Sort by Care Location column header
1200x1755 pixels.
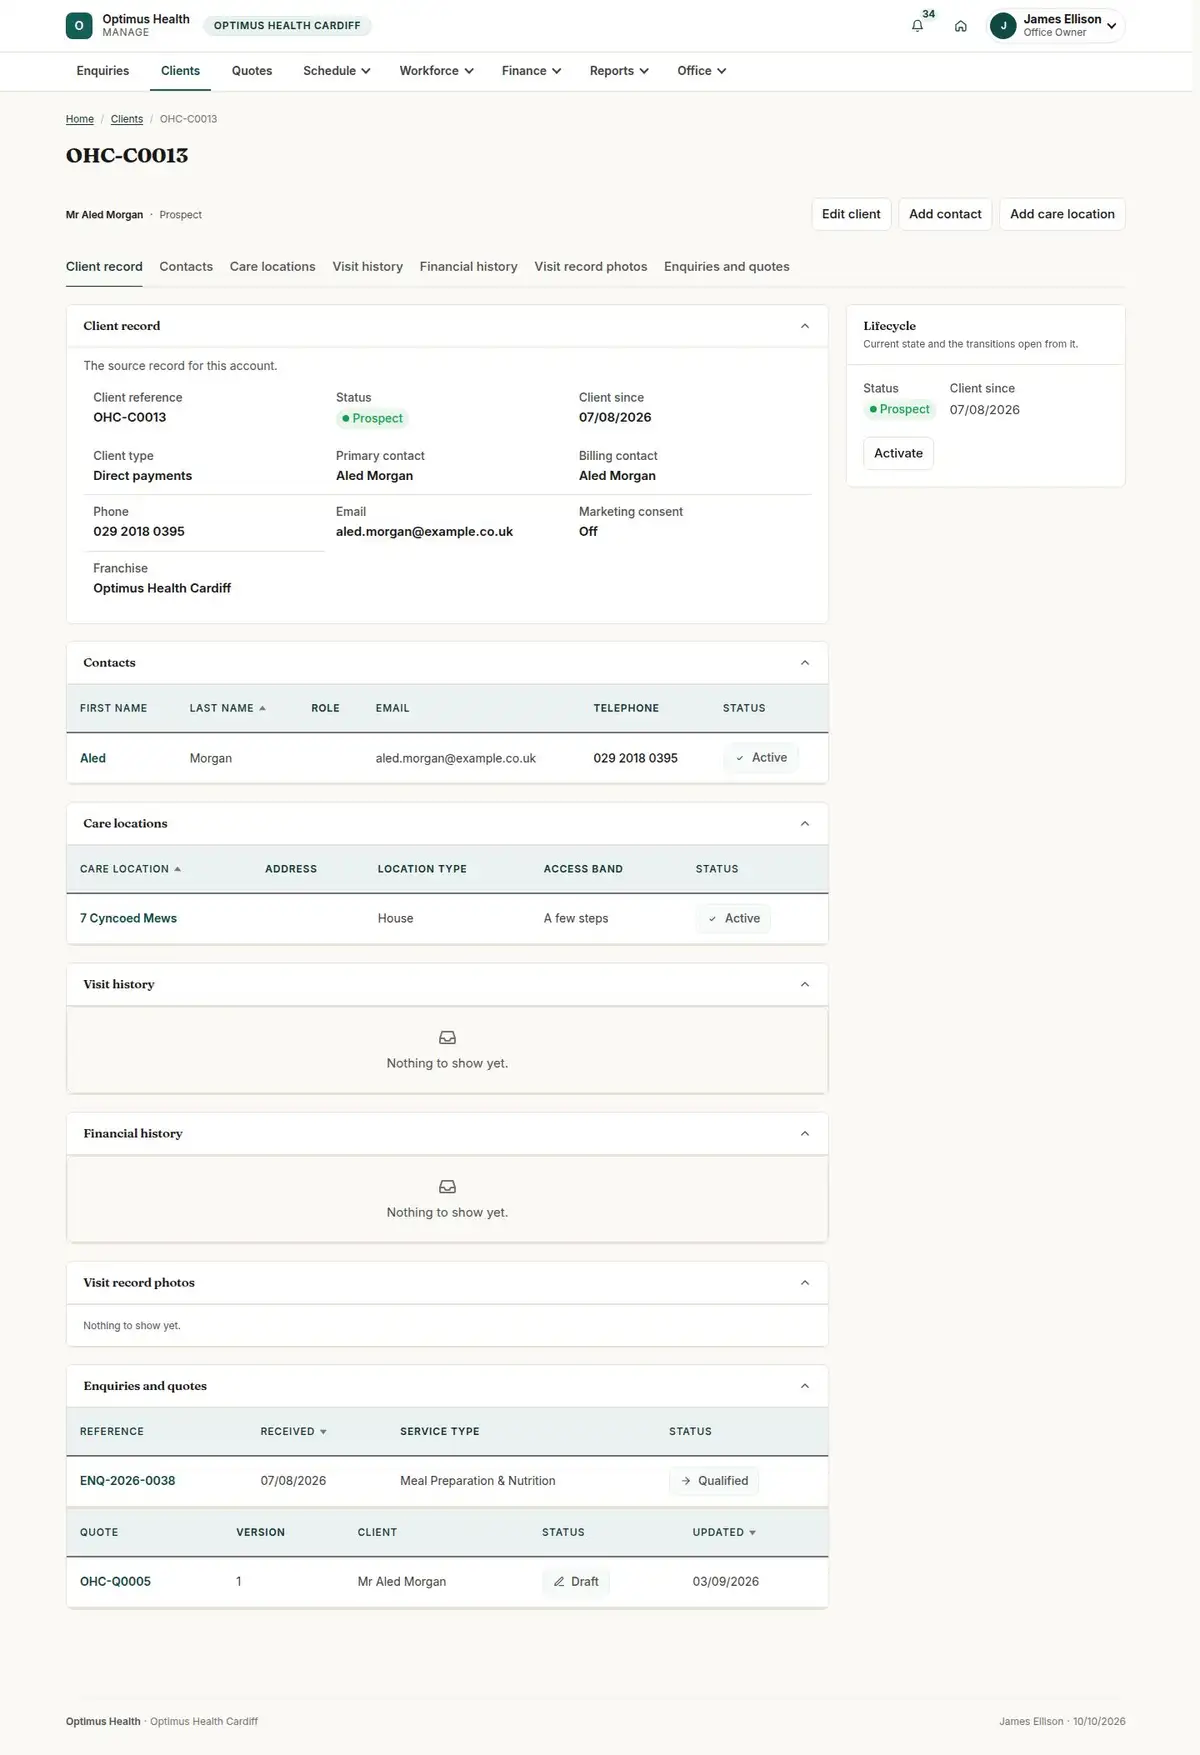pyautogui.click(x=130, y=869)
